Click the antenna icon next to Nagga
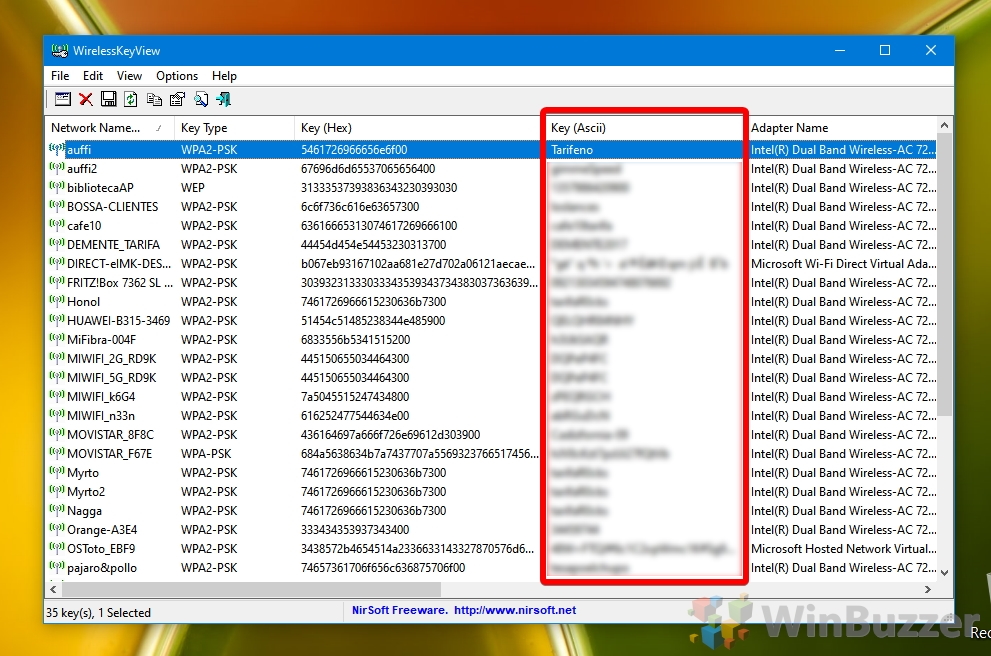The width and height of the screenshot is (991, 656). [57, 511]
